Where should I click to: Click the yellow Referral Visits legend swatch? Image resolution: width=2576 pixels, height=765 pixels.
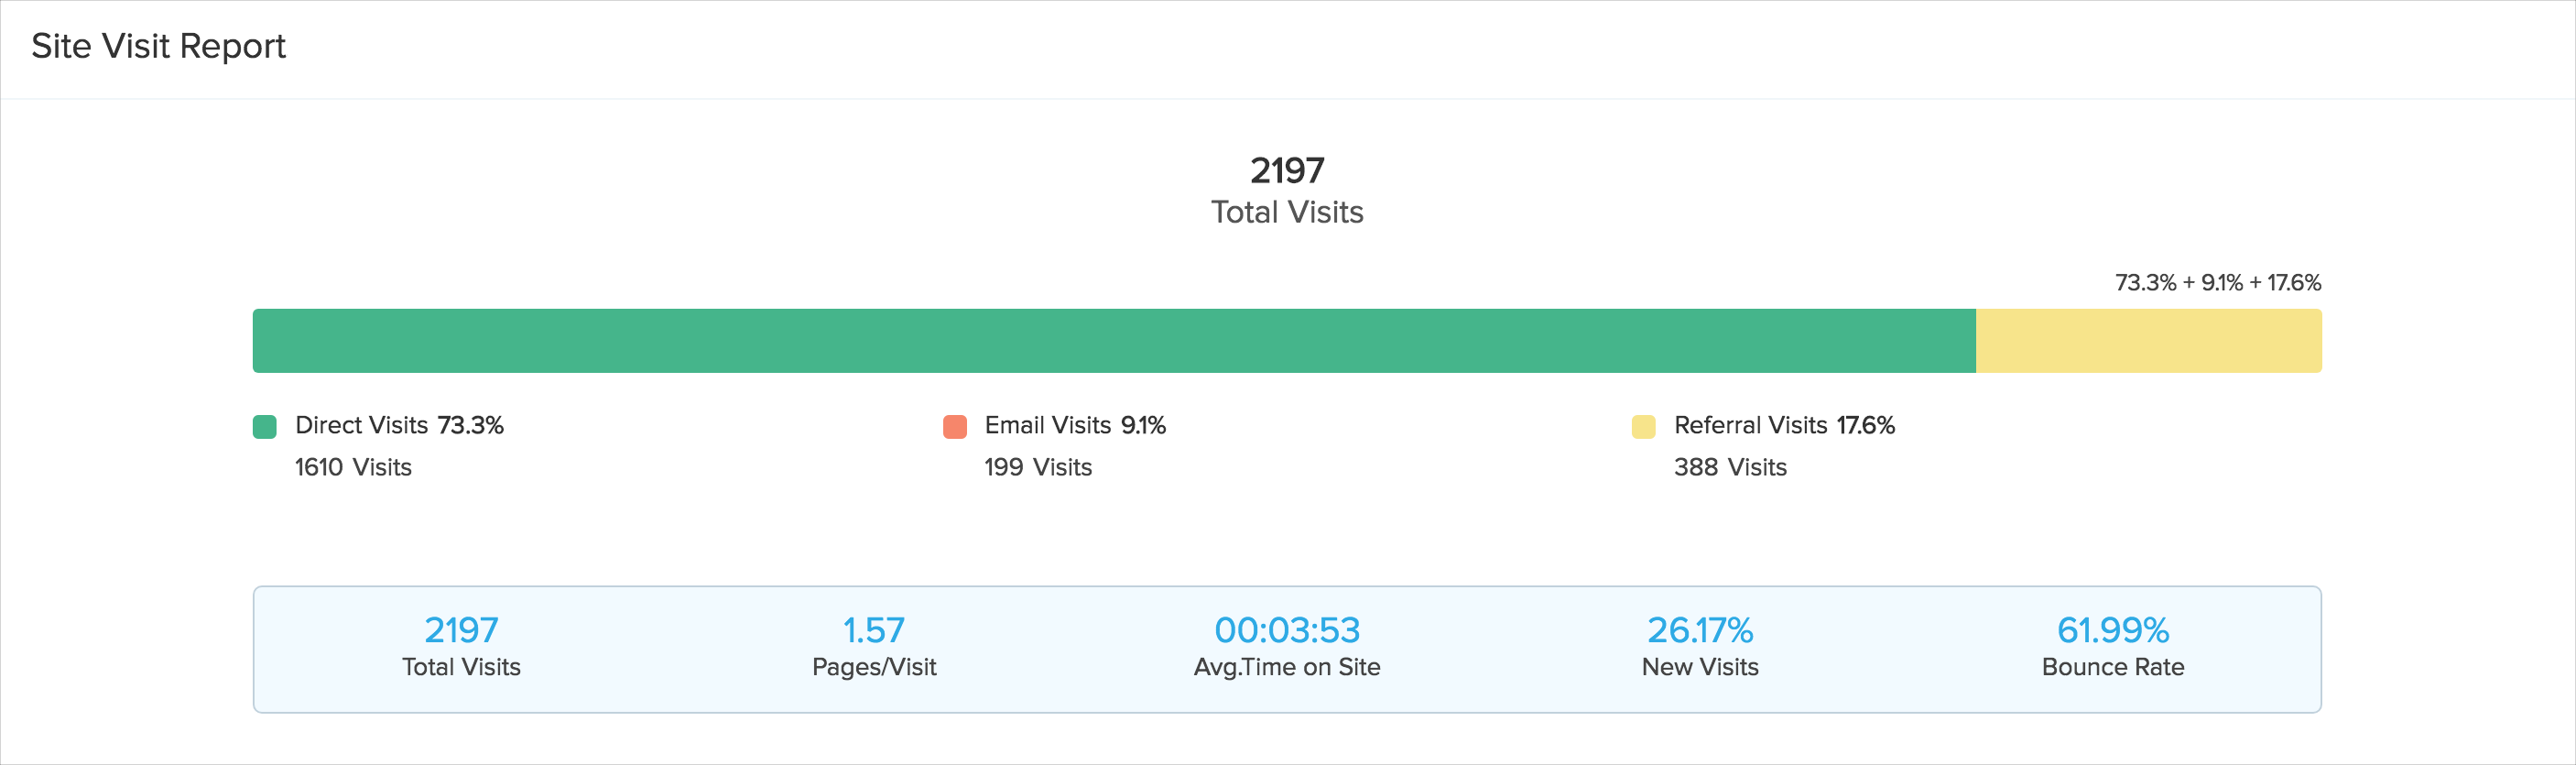(1643, 427)
